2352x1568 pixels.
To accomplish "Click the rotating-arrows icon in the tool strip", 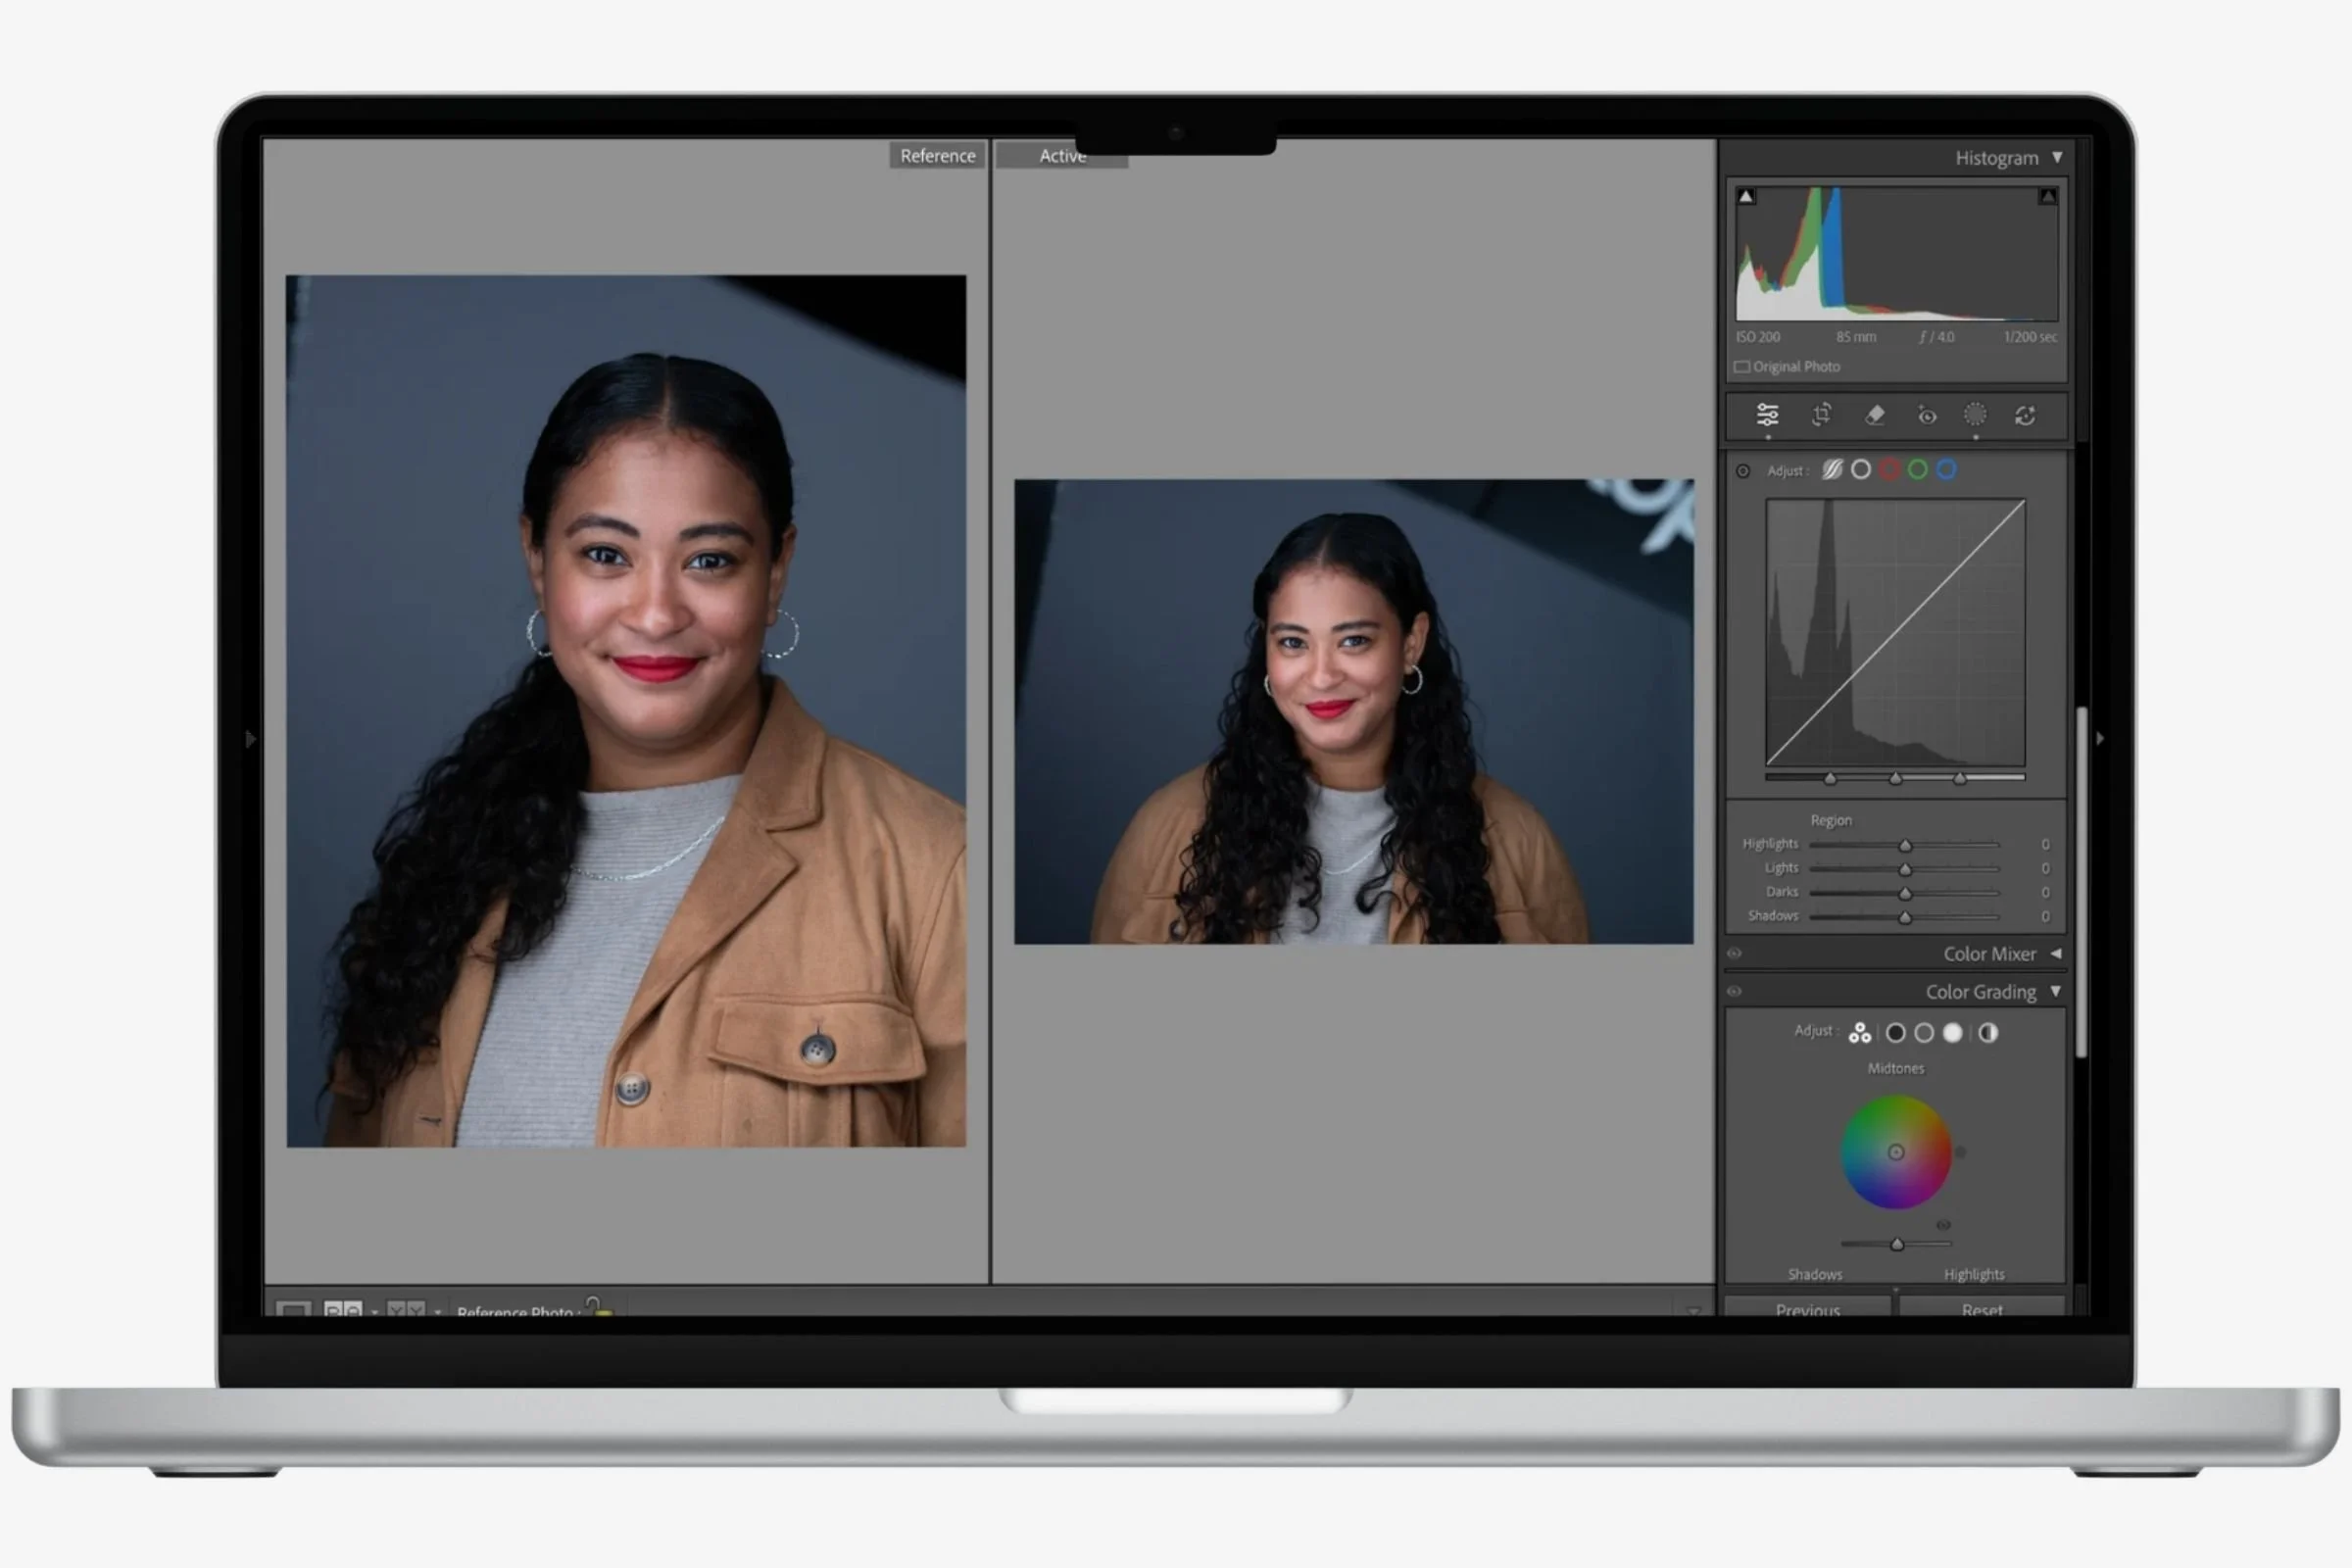I will (x=2025, y=415).
